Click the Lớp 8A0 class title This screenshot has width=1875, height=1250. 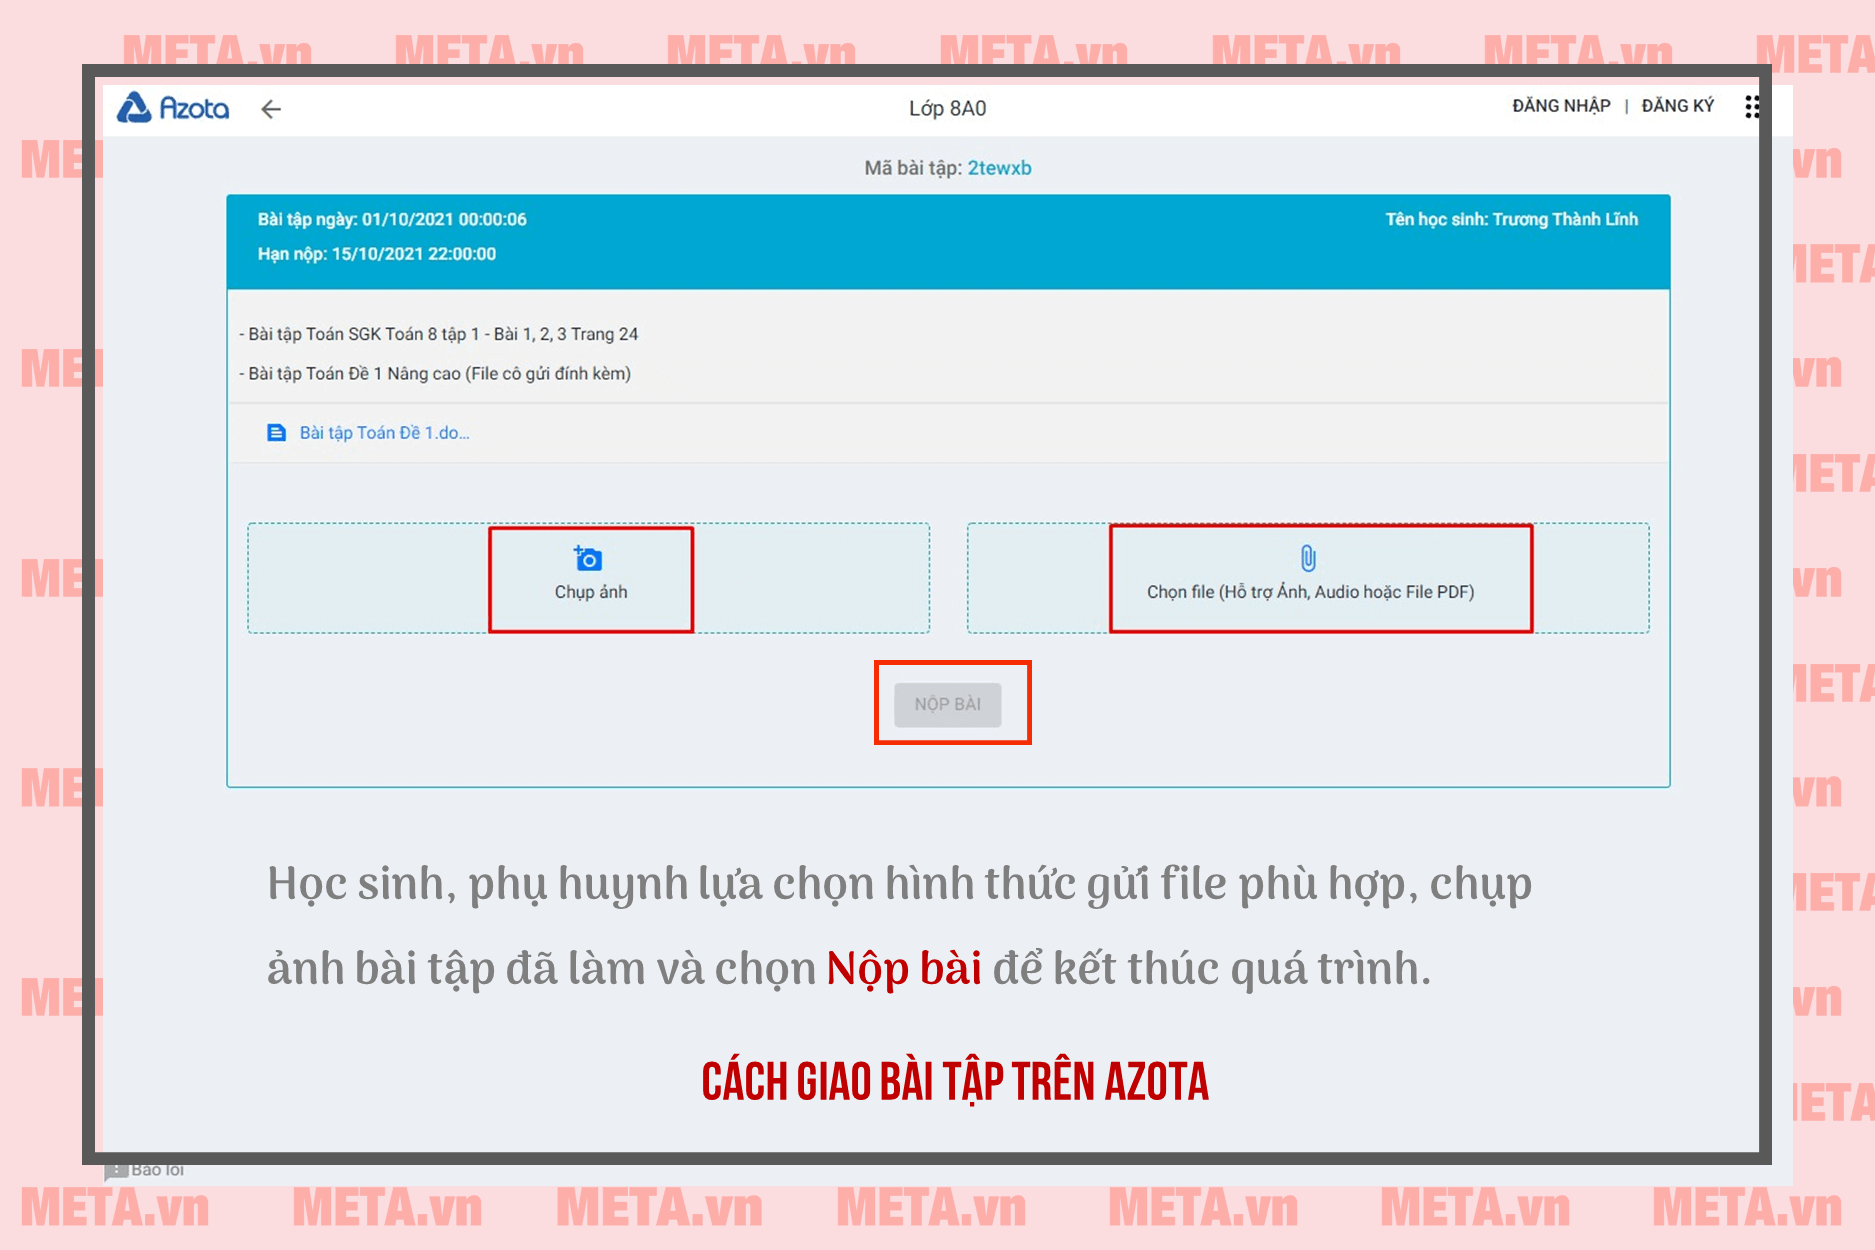(947, 109)
